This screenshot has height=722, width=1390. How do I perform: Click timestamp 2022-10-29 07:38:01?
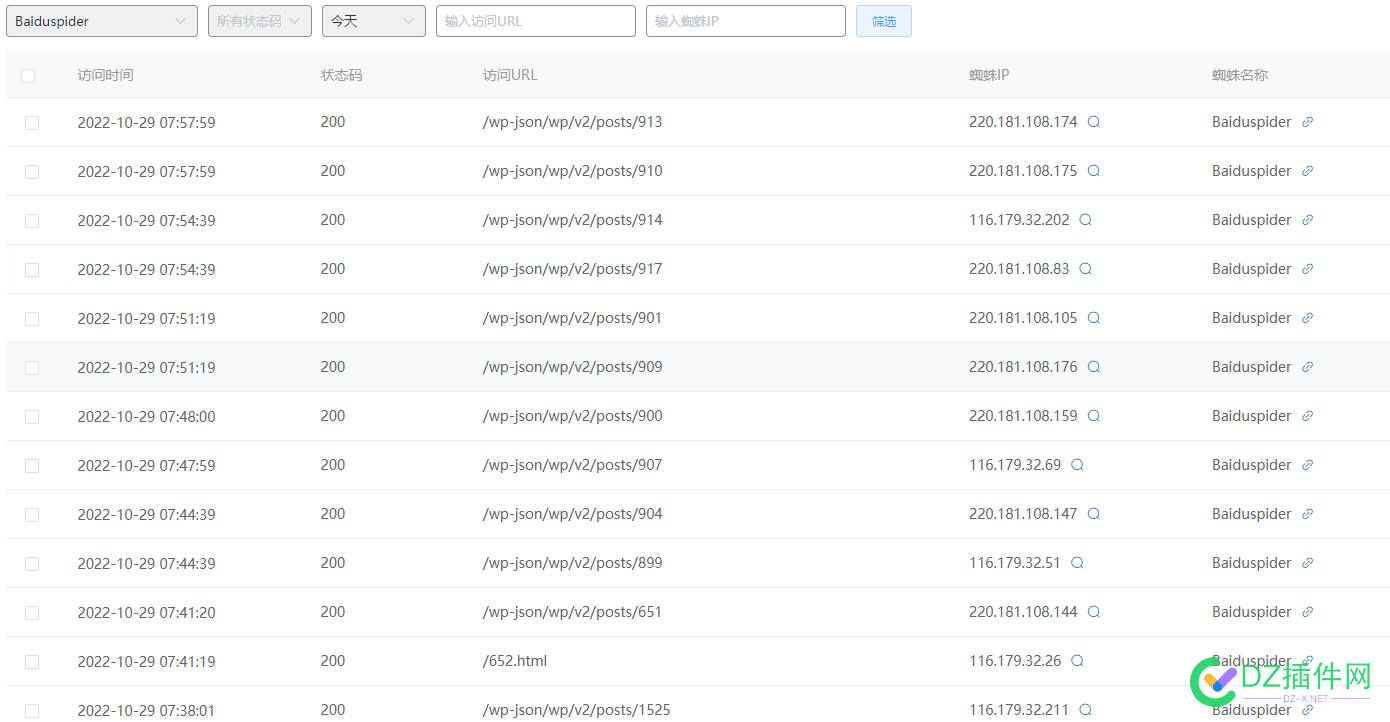pyautogui.click(x=146, y=710)
